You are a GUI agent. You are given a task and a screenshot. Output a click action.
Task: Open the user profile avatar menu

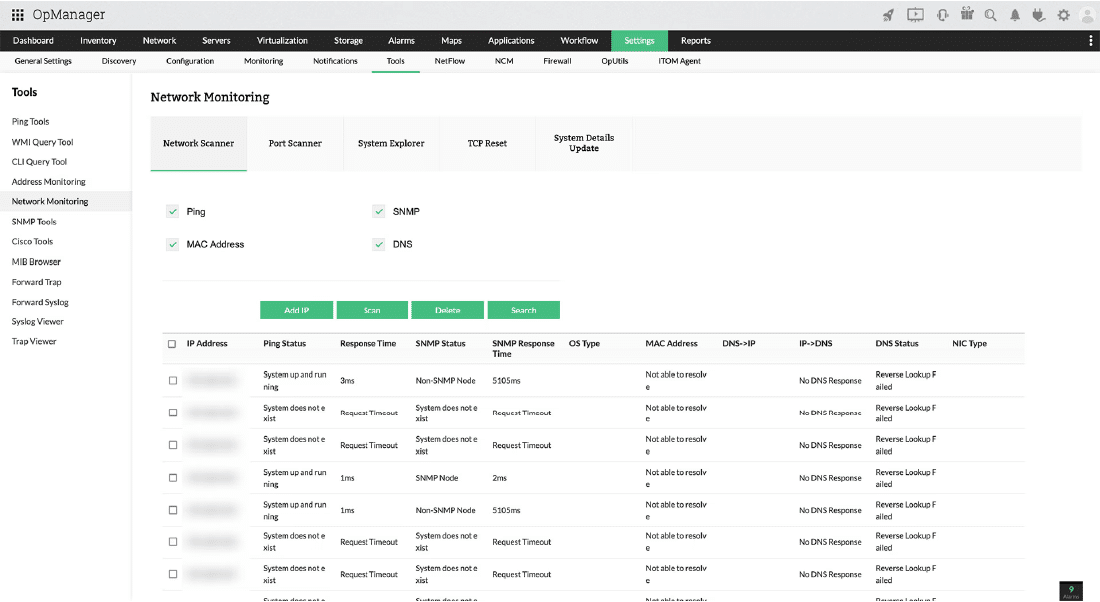(1087, 15)
